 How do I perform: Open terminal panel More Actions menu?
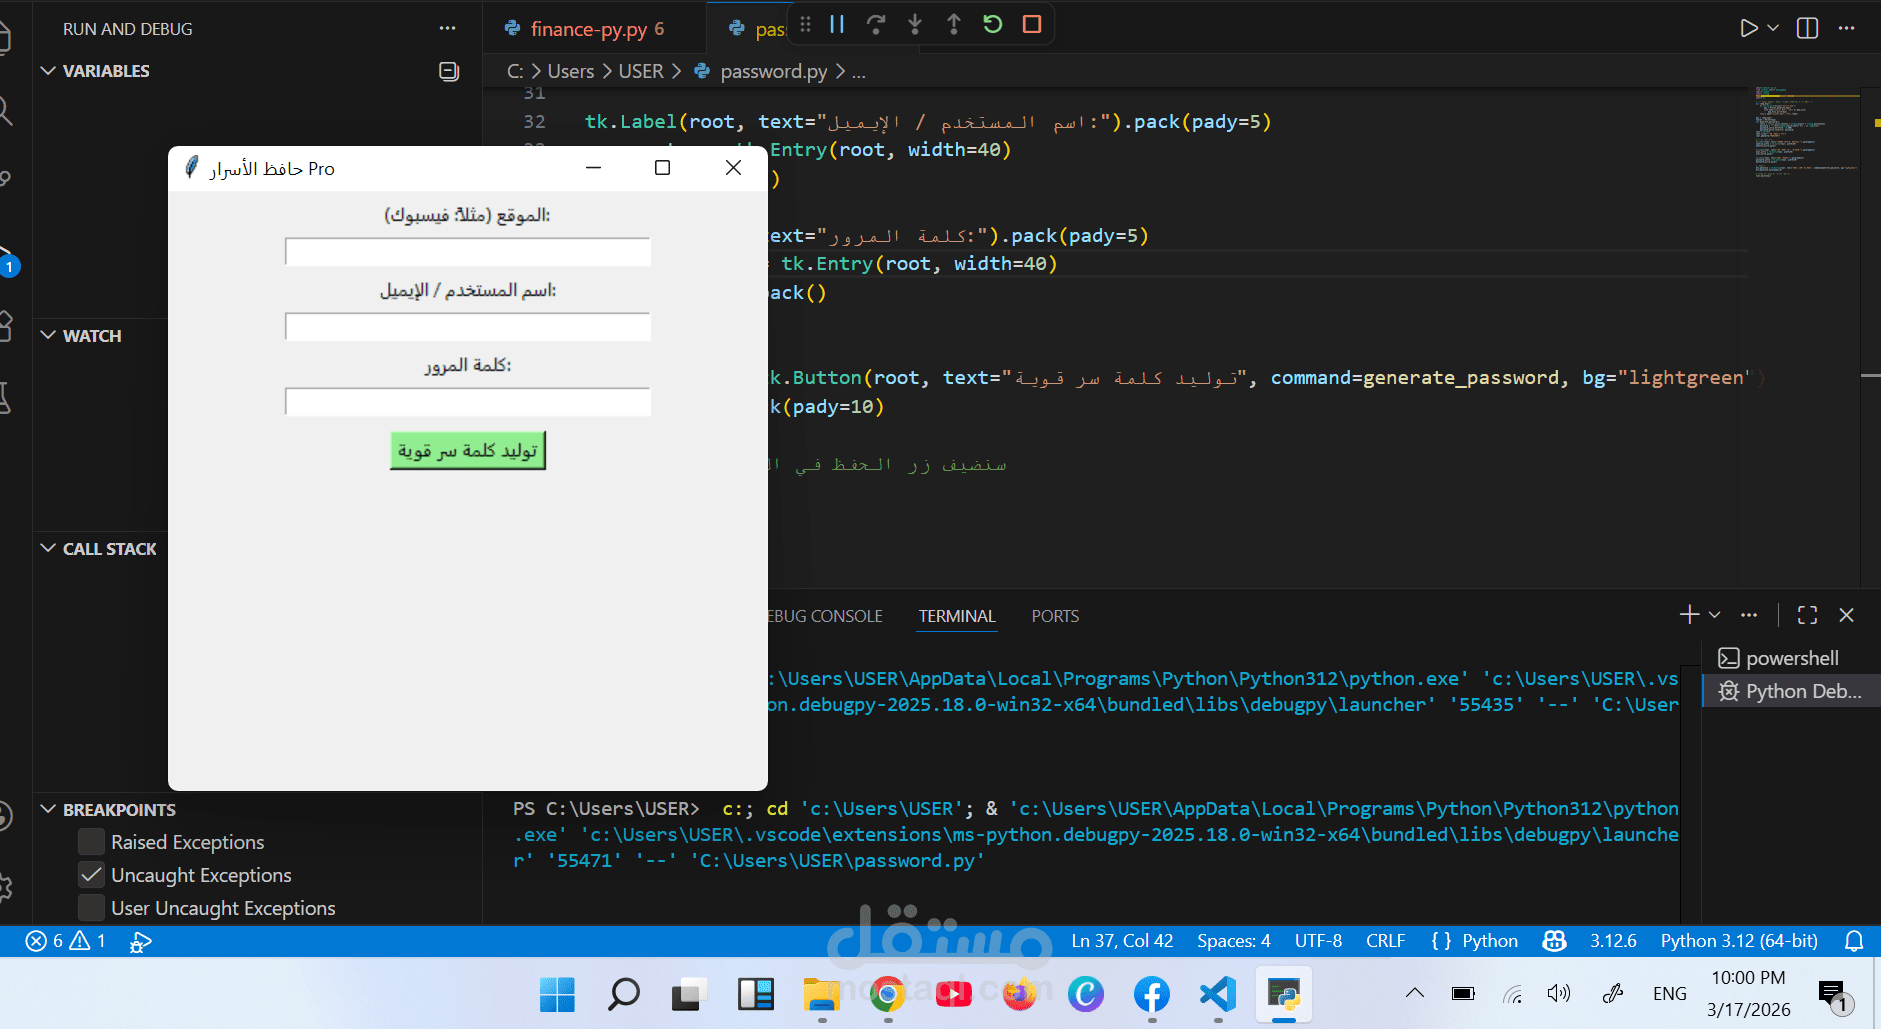coord(1749,615)
